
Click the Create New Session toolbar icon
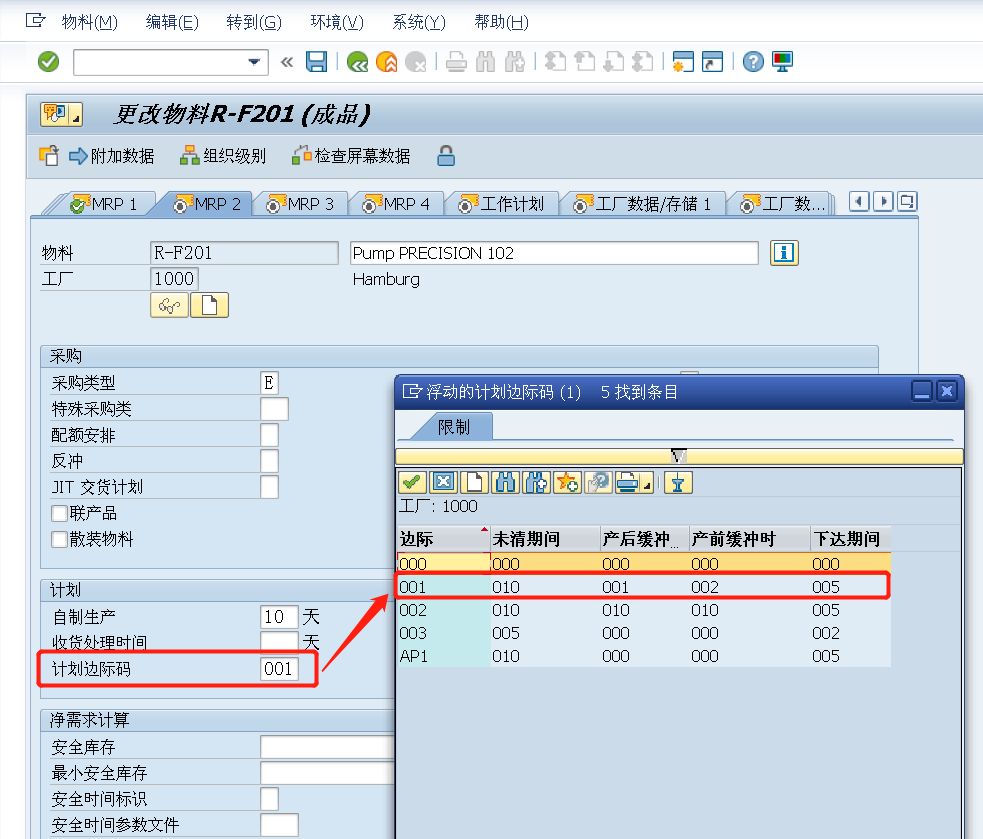click(x=683, y=62)
